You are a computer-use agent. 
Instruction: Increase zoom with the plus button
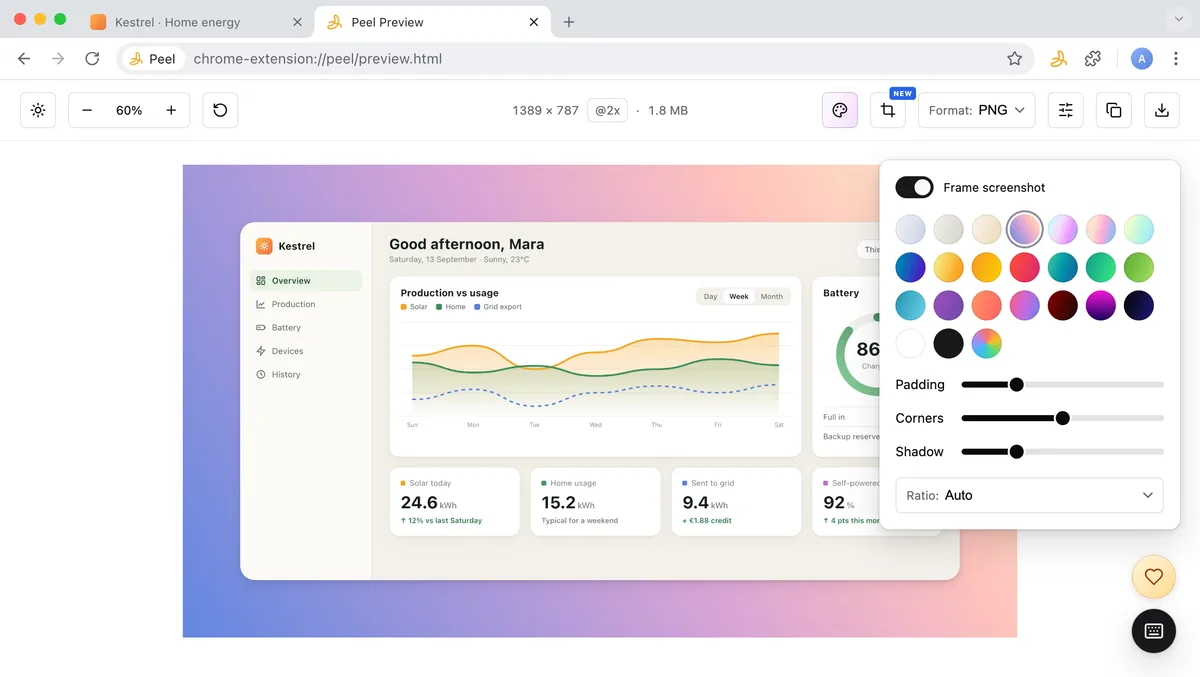pyautogui.click(x=171, y=110)
